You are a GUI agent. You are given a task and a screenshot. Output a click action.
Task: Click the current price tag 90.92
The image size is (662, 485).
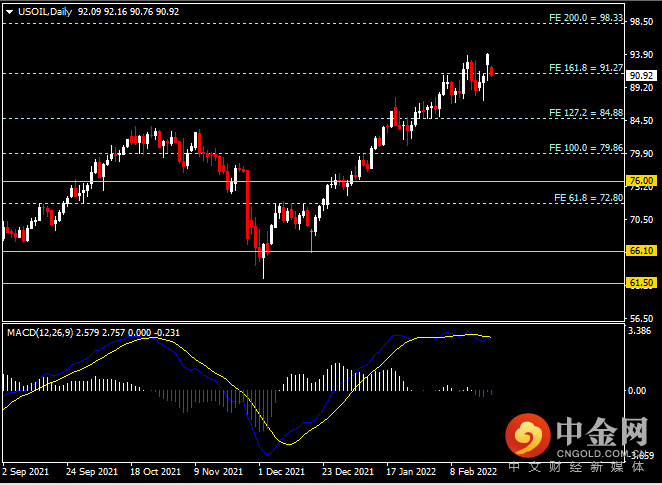(641, 76)
